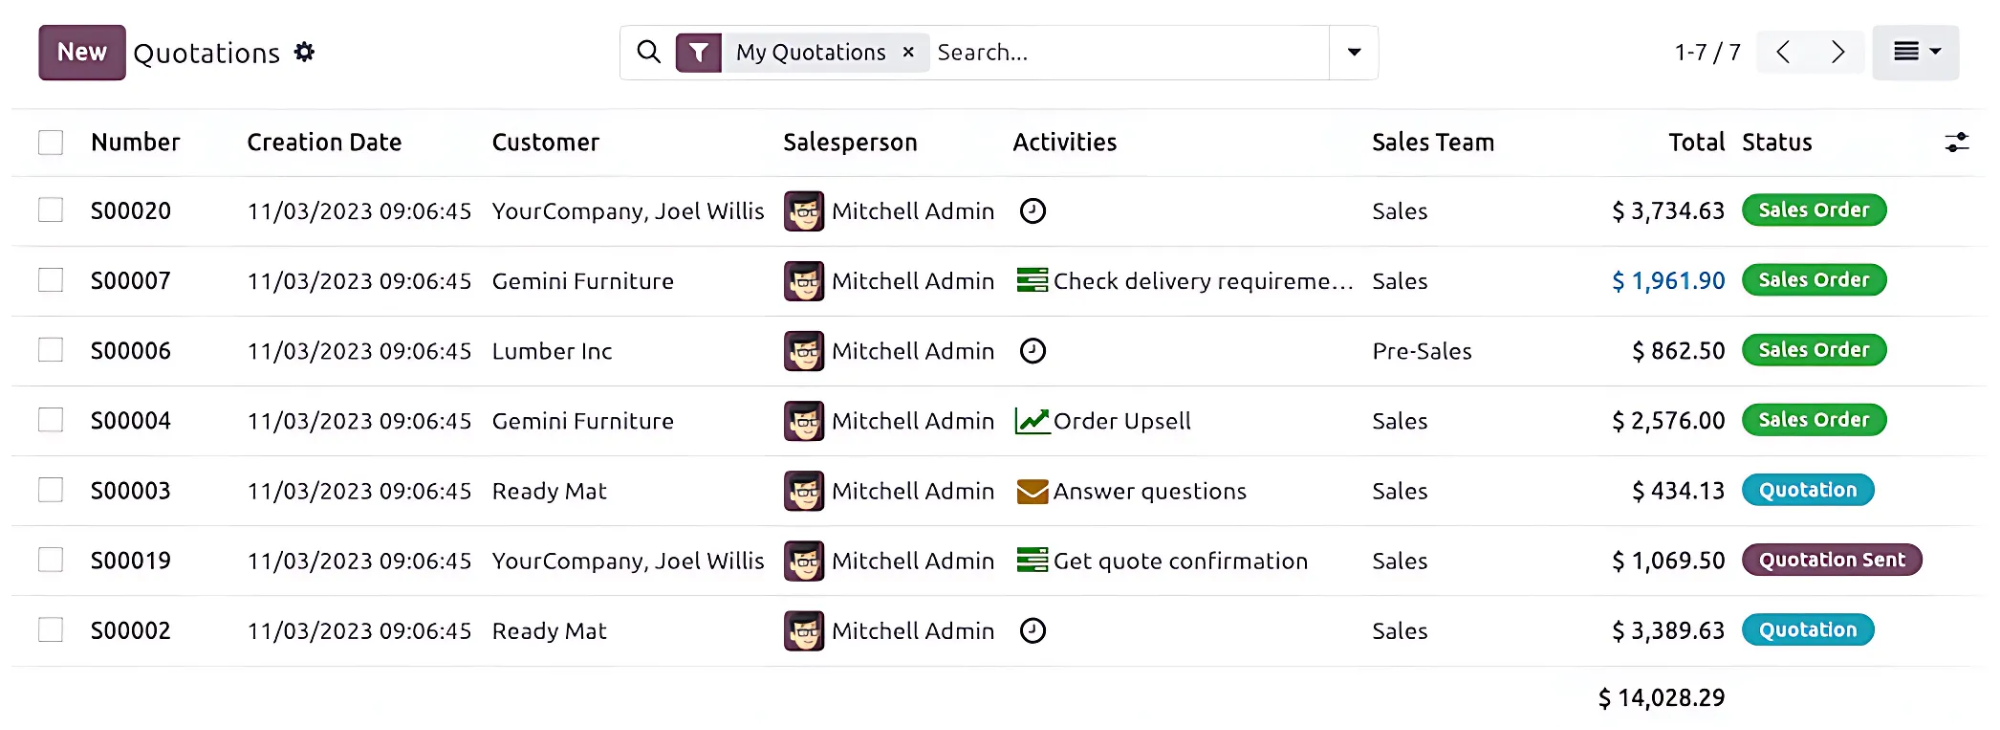The height and width of the screenshot is (730, 2000).
Task: Open the clock activity icon for S00020
Action: (1032, 211)
